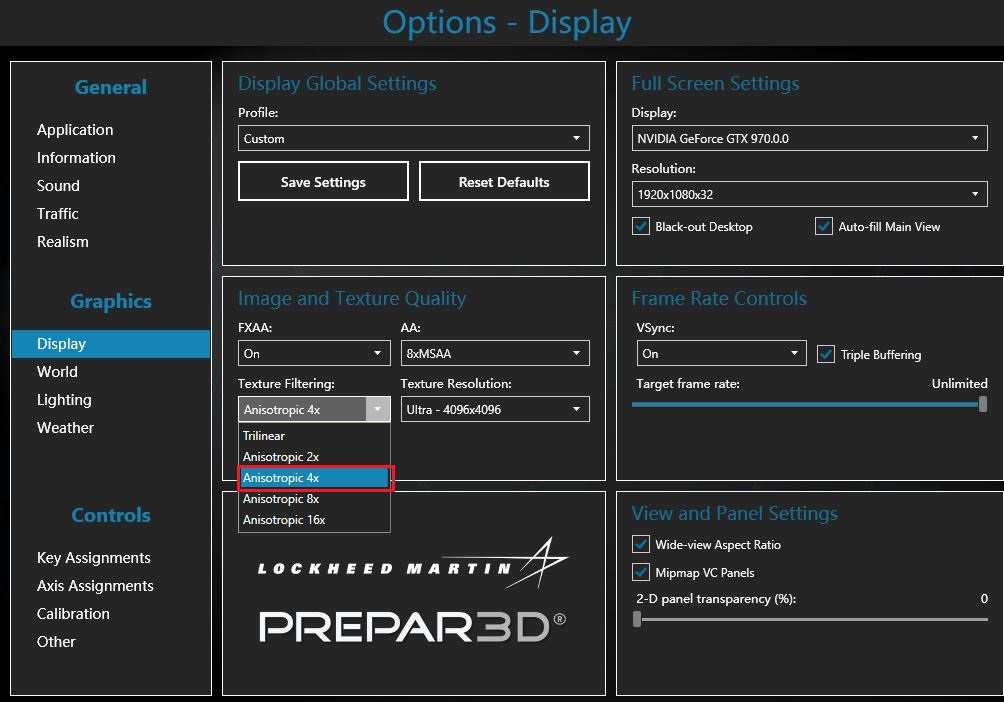Screen dimensions: 1004x702
Task: Pick Anisotropic 8x in the list
Action: pyautogui.click(x=281, y=499)
